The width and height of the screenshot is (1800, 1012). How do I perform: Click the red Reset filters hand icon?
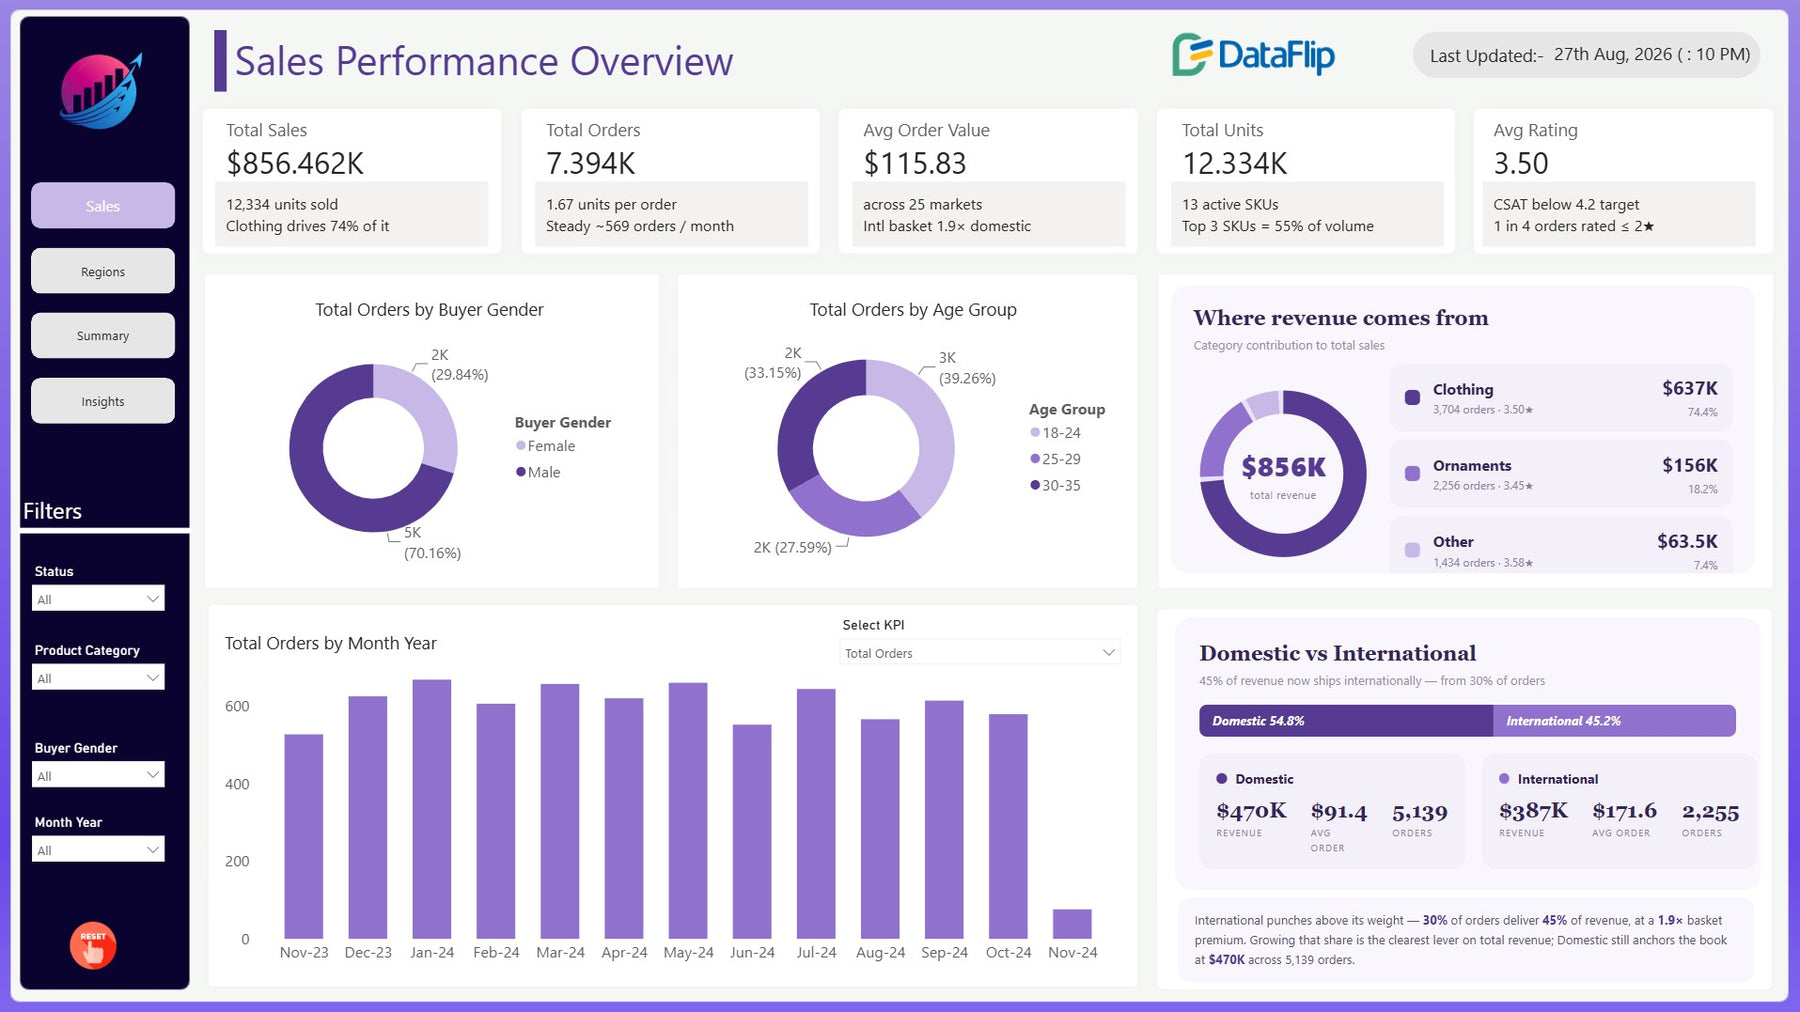click(x=93, y=945)
